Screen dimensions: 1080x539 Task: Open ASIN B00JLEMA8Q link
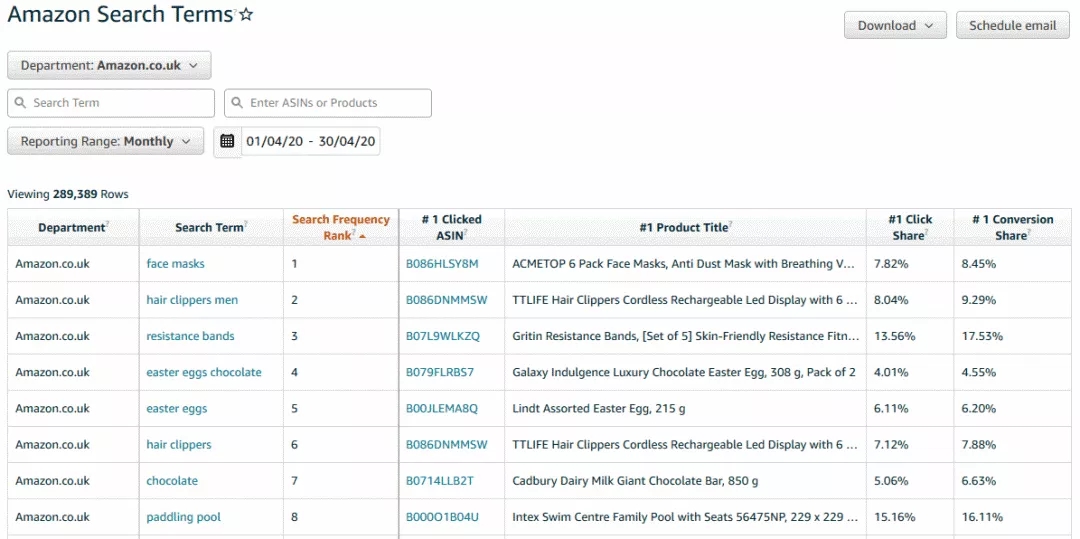442,408
